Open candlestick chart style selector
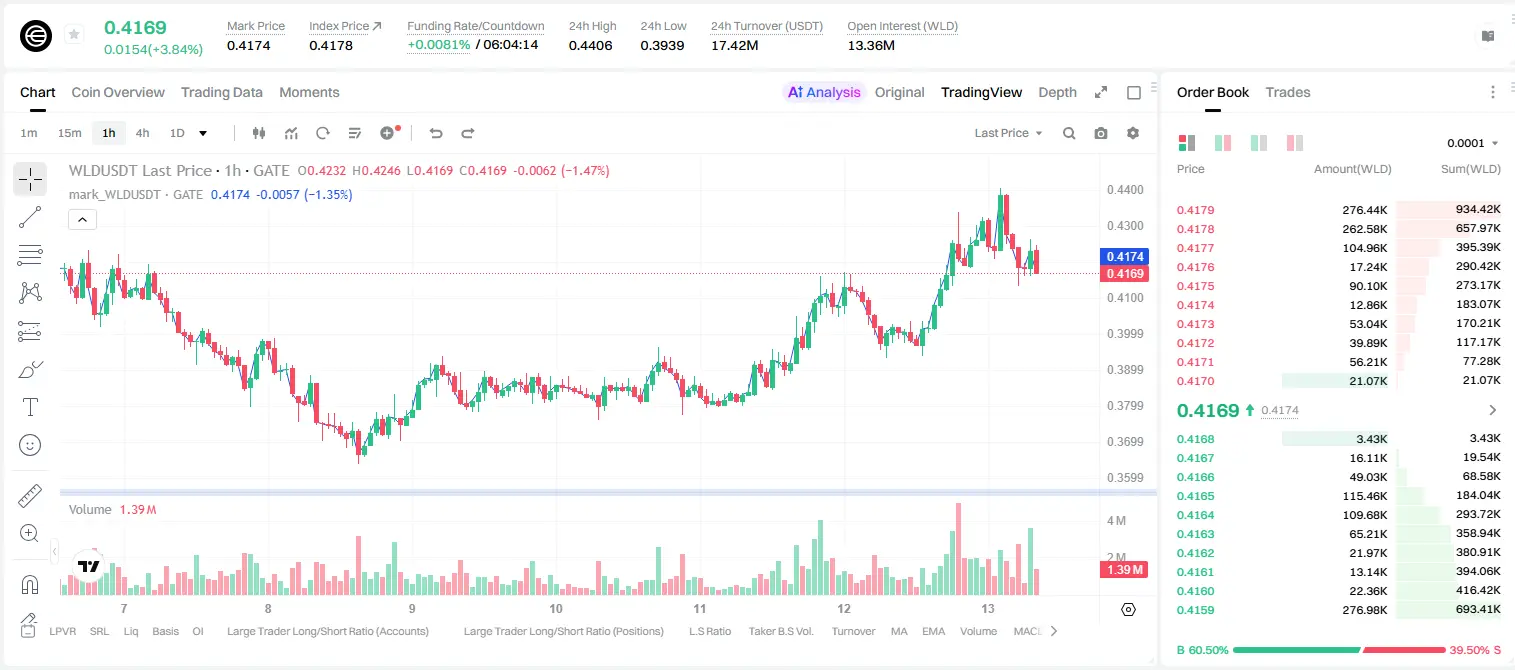This screenshot has height=670, width=1515. [260, 133]
